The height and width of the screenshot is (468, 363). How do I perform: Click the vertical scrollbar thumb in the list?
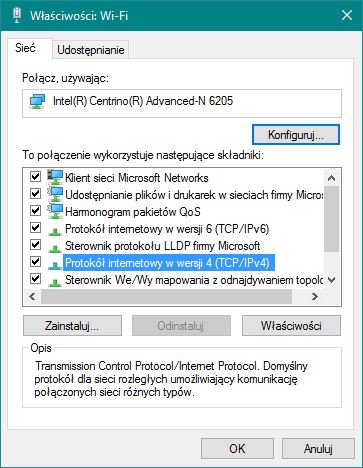(x=331, y=219)
